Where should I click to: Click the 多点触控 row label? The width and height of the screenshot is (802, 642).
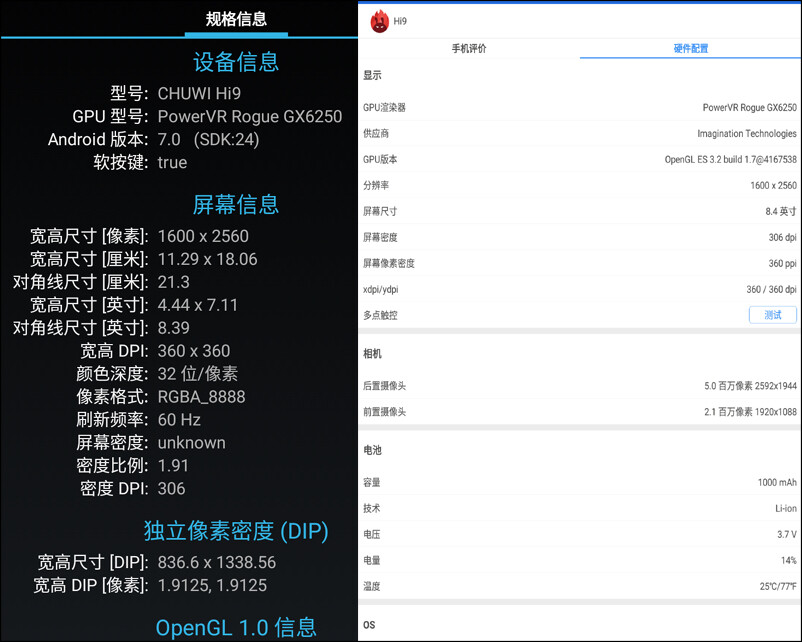(380, 315)
